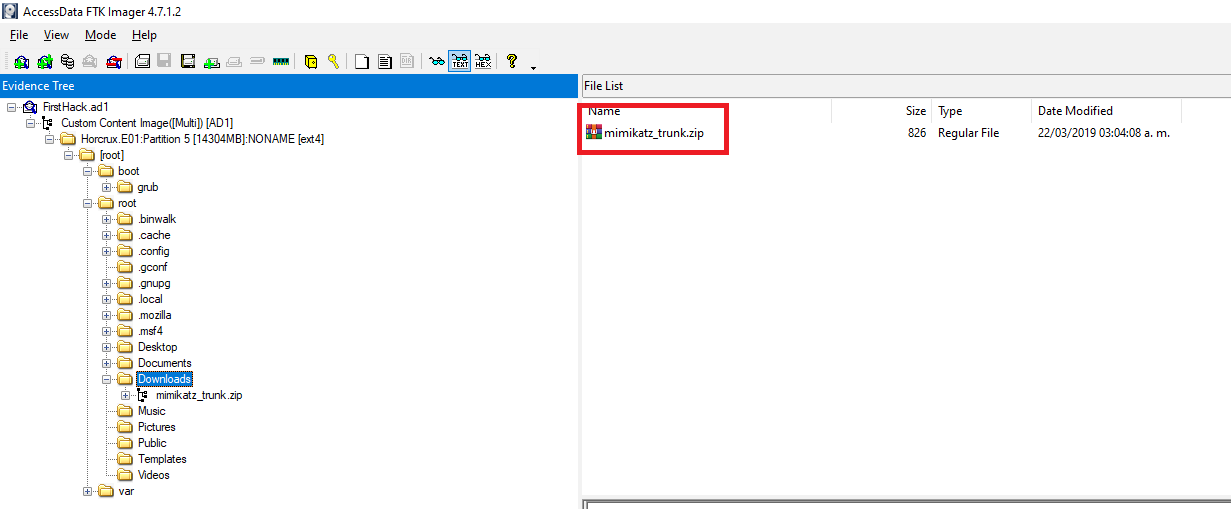The height and width of the screenshot is (509, 1231).
Task: Open the Mode menu
Action: point(100,35)
